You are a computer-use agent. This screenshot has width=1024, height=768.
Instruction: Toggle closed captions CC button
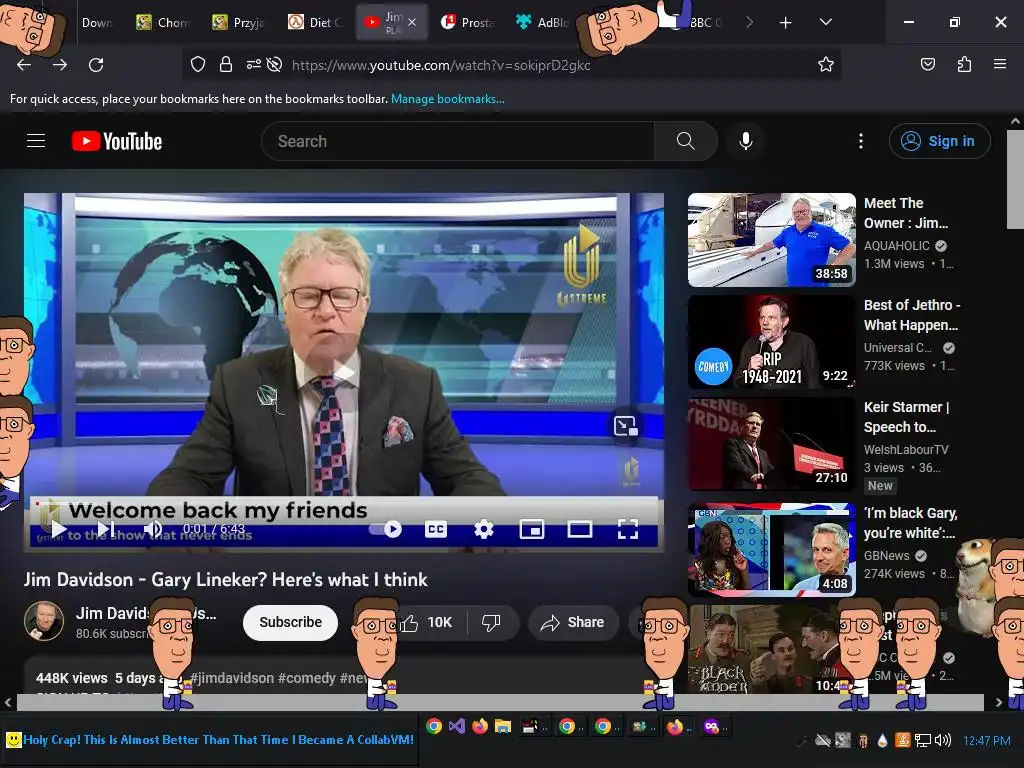point(436,529)
